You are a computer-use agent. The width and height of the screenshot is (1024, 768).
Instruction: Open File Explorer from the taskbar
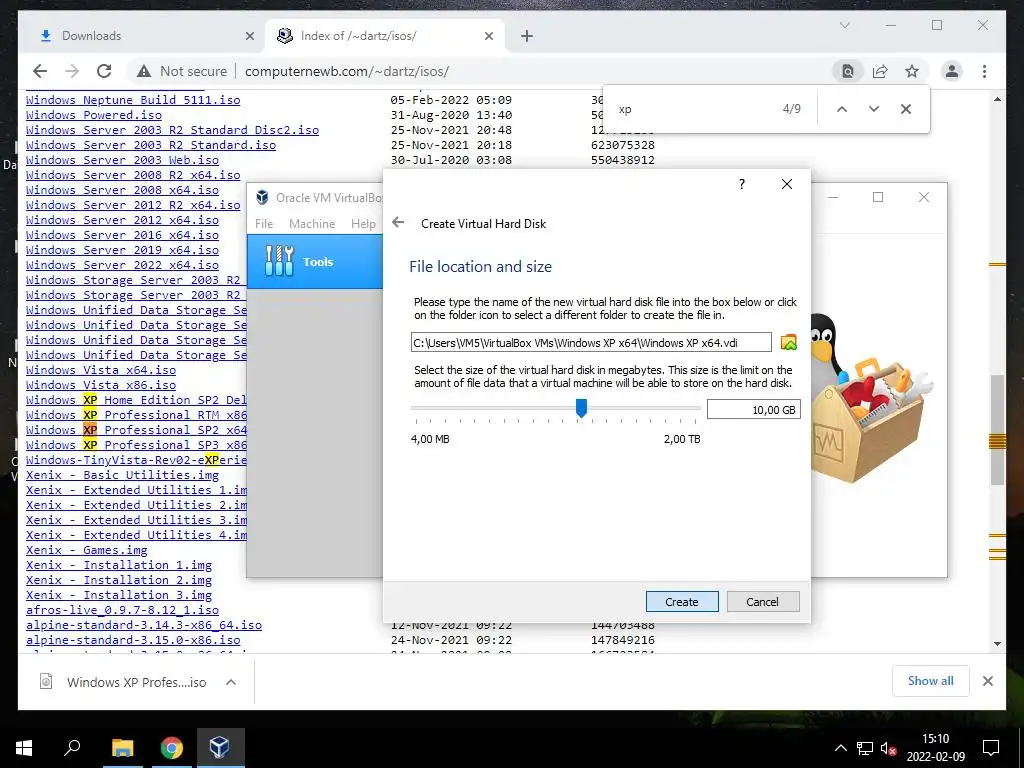(122, 748)
